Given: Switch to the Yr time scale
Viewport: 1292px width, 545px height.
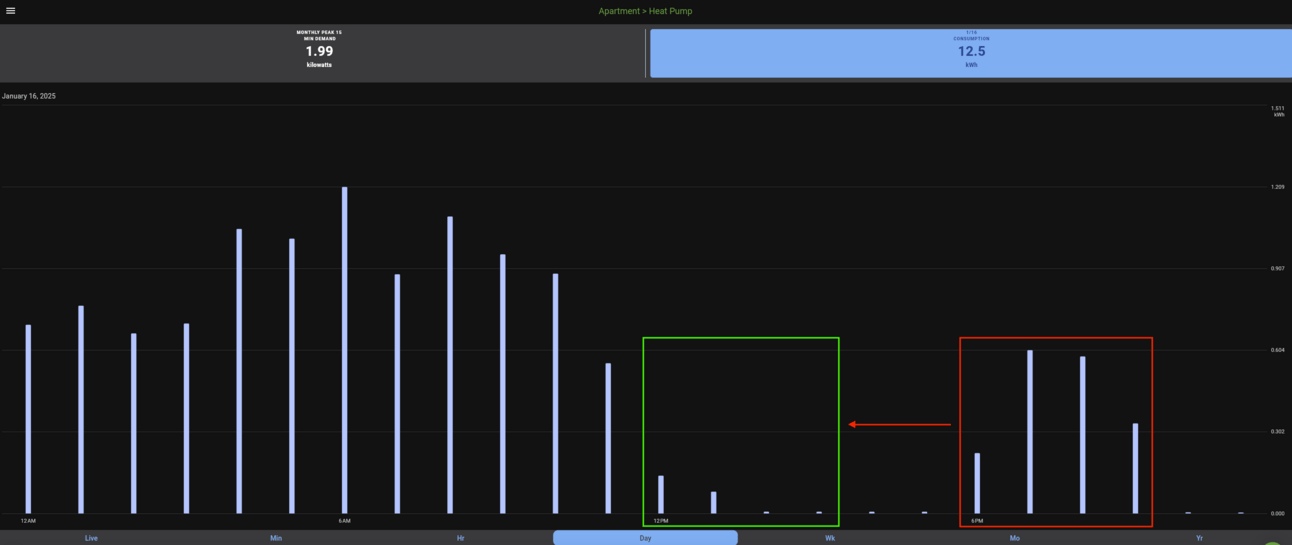Looking at the screenshot, I should tap(1200, 538).
